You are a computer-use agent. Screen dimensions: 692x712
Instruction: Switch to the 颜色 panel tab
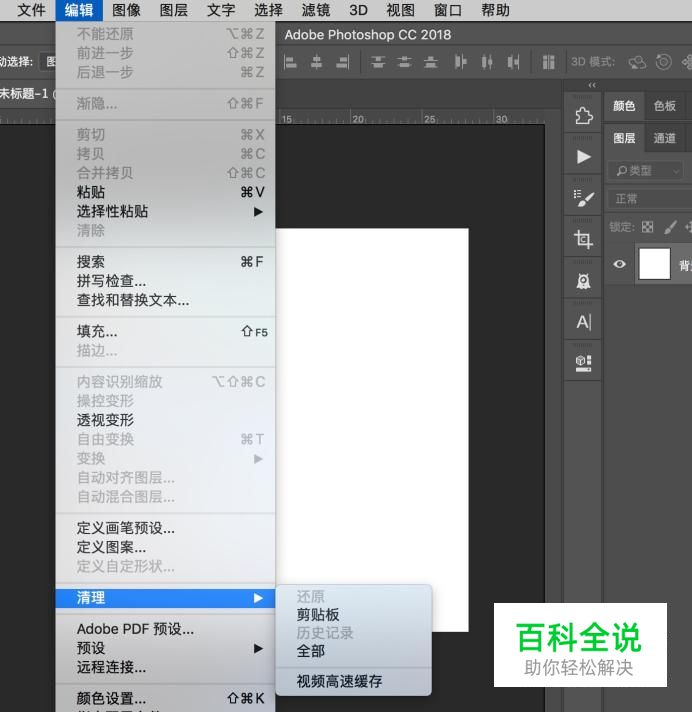point(624,106)
